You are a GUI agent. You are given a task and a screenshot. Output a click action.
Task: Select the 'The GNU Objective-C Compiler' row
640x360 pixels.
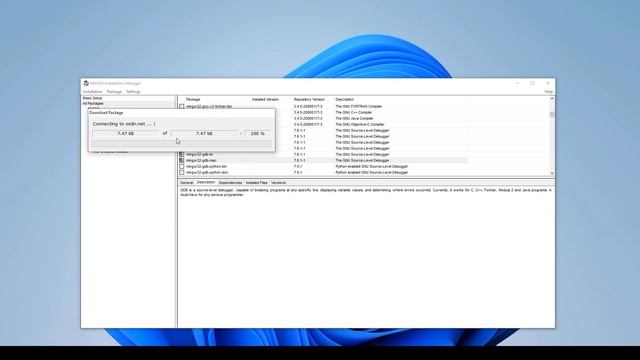[x=360, y=124]
